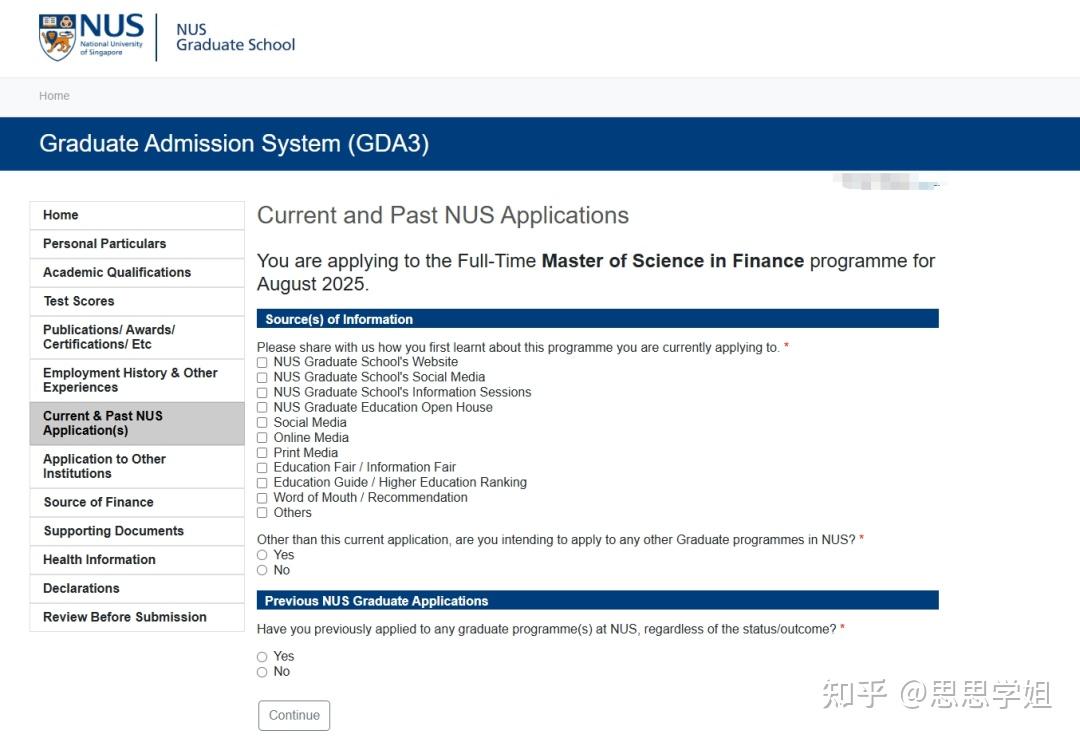The width and height of the screenshot is (1080, 738).
Task: Open the NUS Graduate School header logo
Action: click(234, 37)
